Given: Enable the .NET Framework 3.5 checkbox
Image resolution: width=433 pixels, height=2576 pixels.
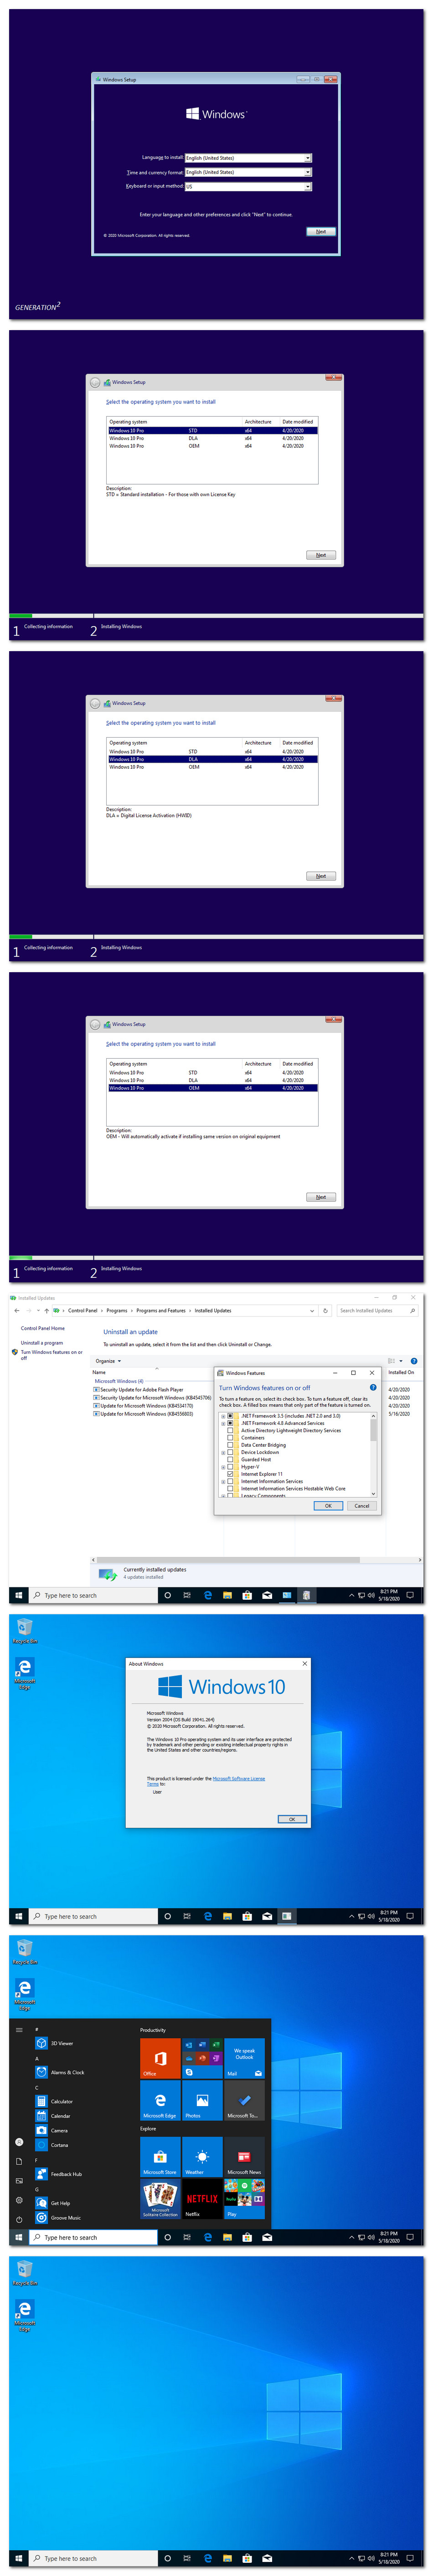Looking at the screenshot, I should 231,1416.
